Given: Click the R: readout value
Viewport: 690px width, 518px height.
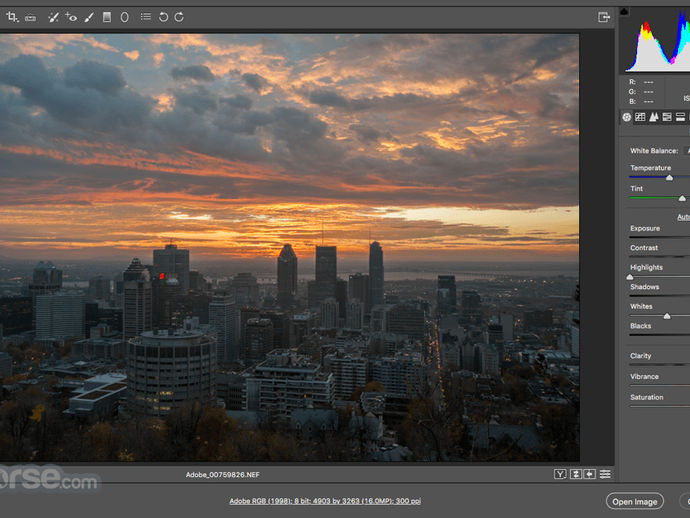Looking at the screenshot, I should point(648,82).
